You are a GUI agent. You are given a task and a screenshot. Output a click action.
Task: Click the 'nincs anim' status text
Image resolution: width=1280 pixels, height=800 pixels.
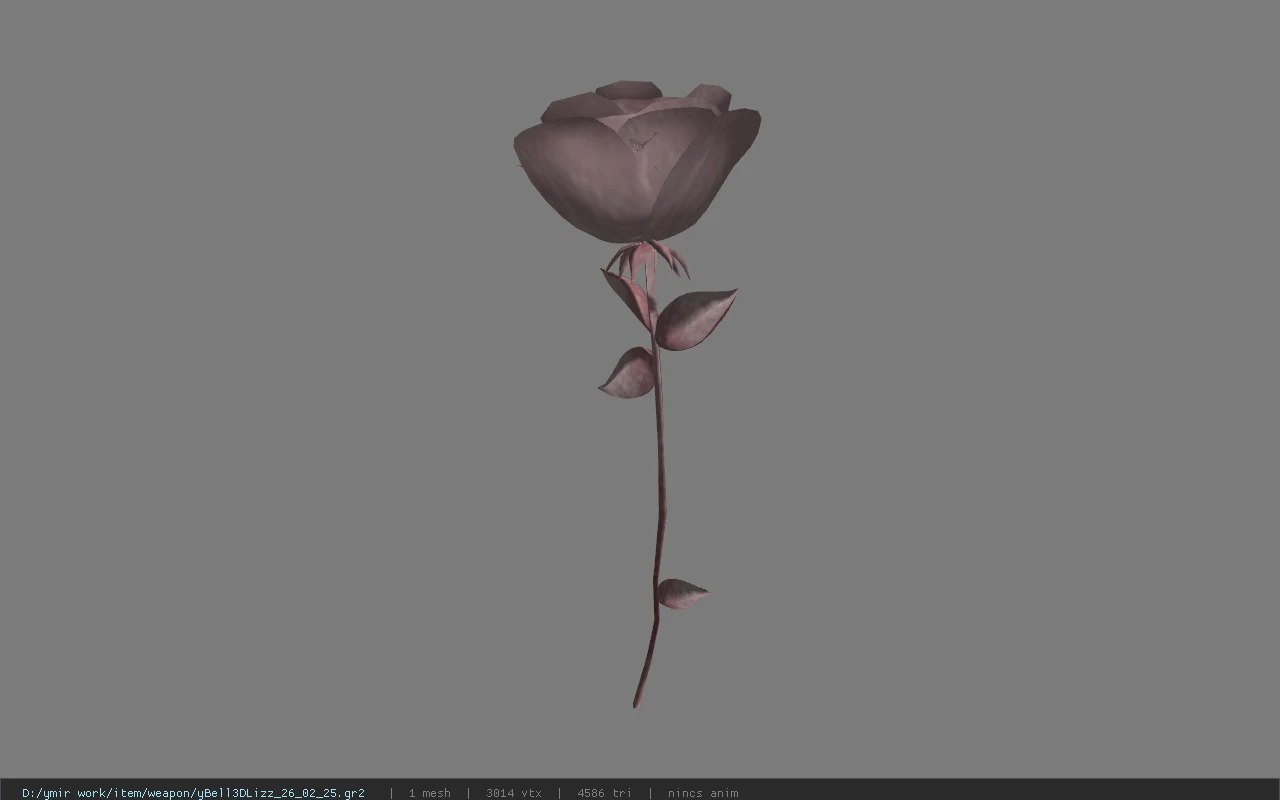click(703, 793)
